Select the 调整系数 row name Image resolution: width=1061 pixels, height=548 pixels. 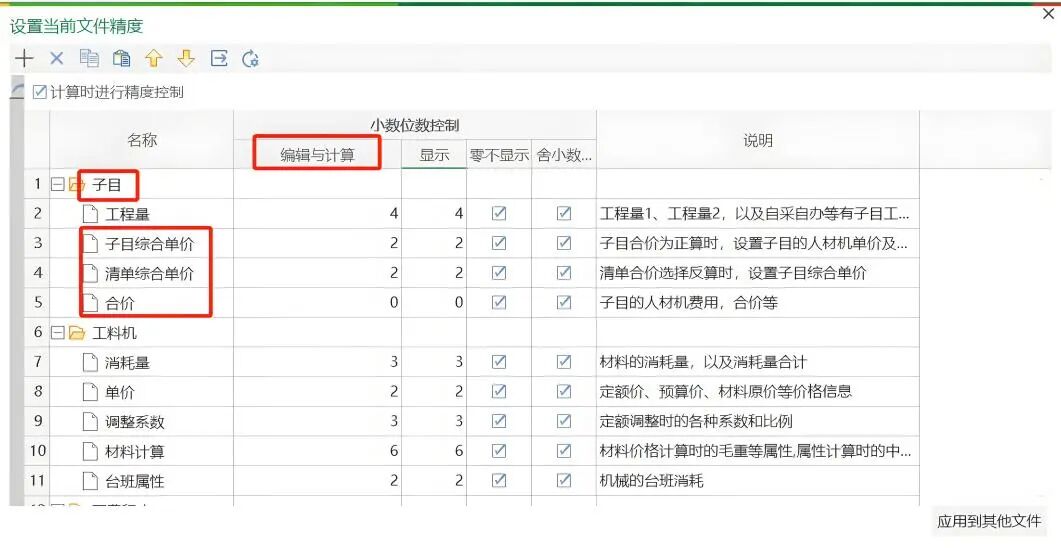coord(135,422)
